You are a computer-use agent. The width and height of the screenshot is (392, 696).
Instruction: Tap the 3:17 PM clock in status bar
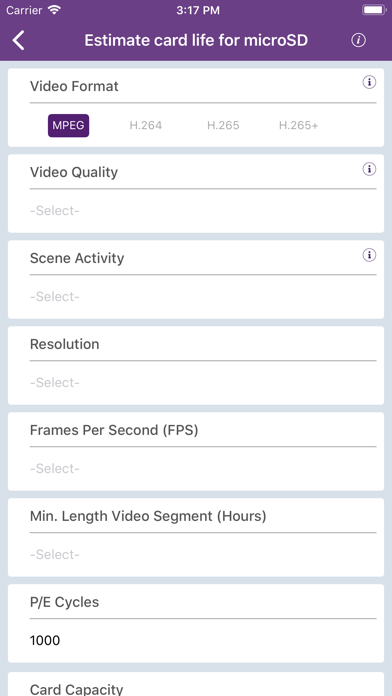pos(198,10)
